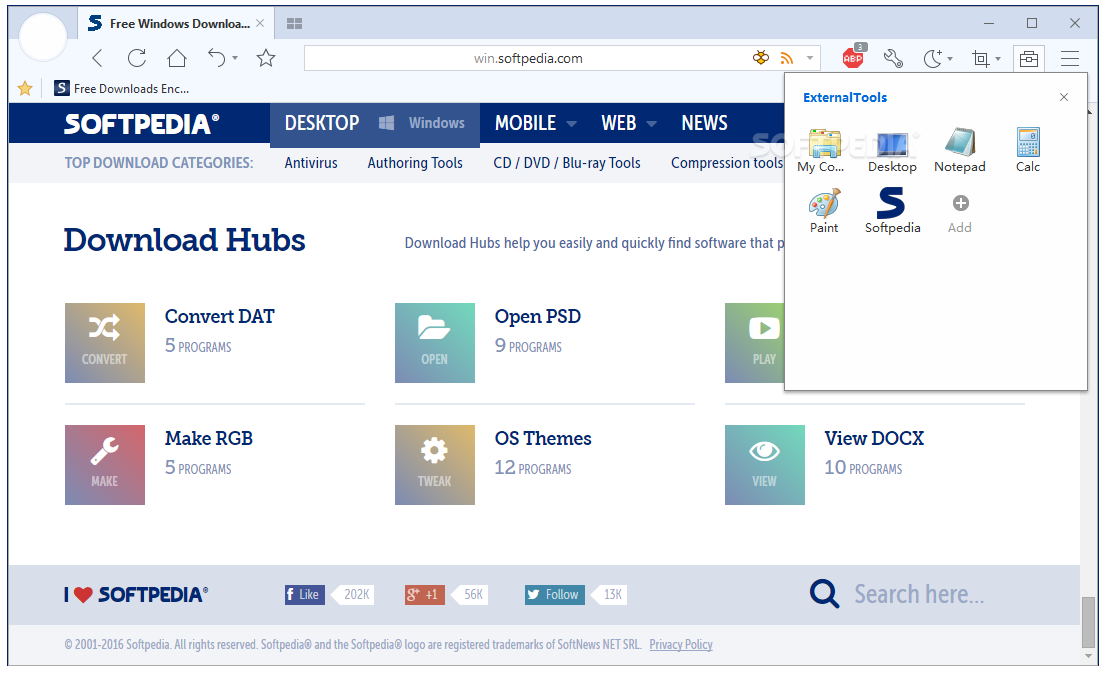
Task: Click the Softpedia logo in header
Action: pos(142,124)
